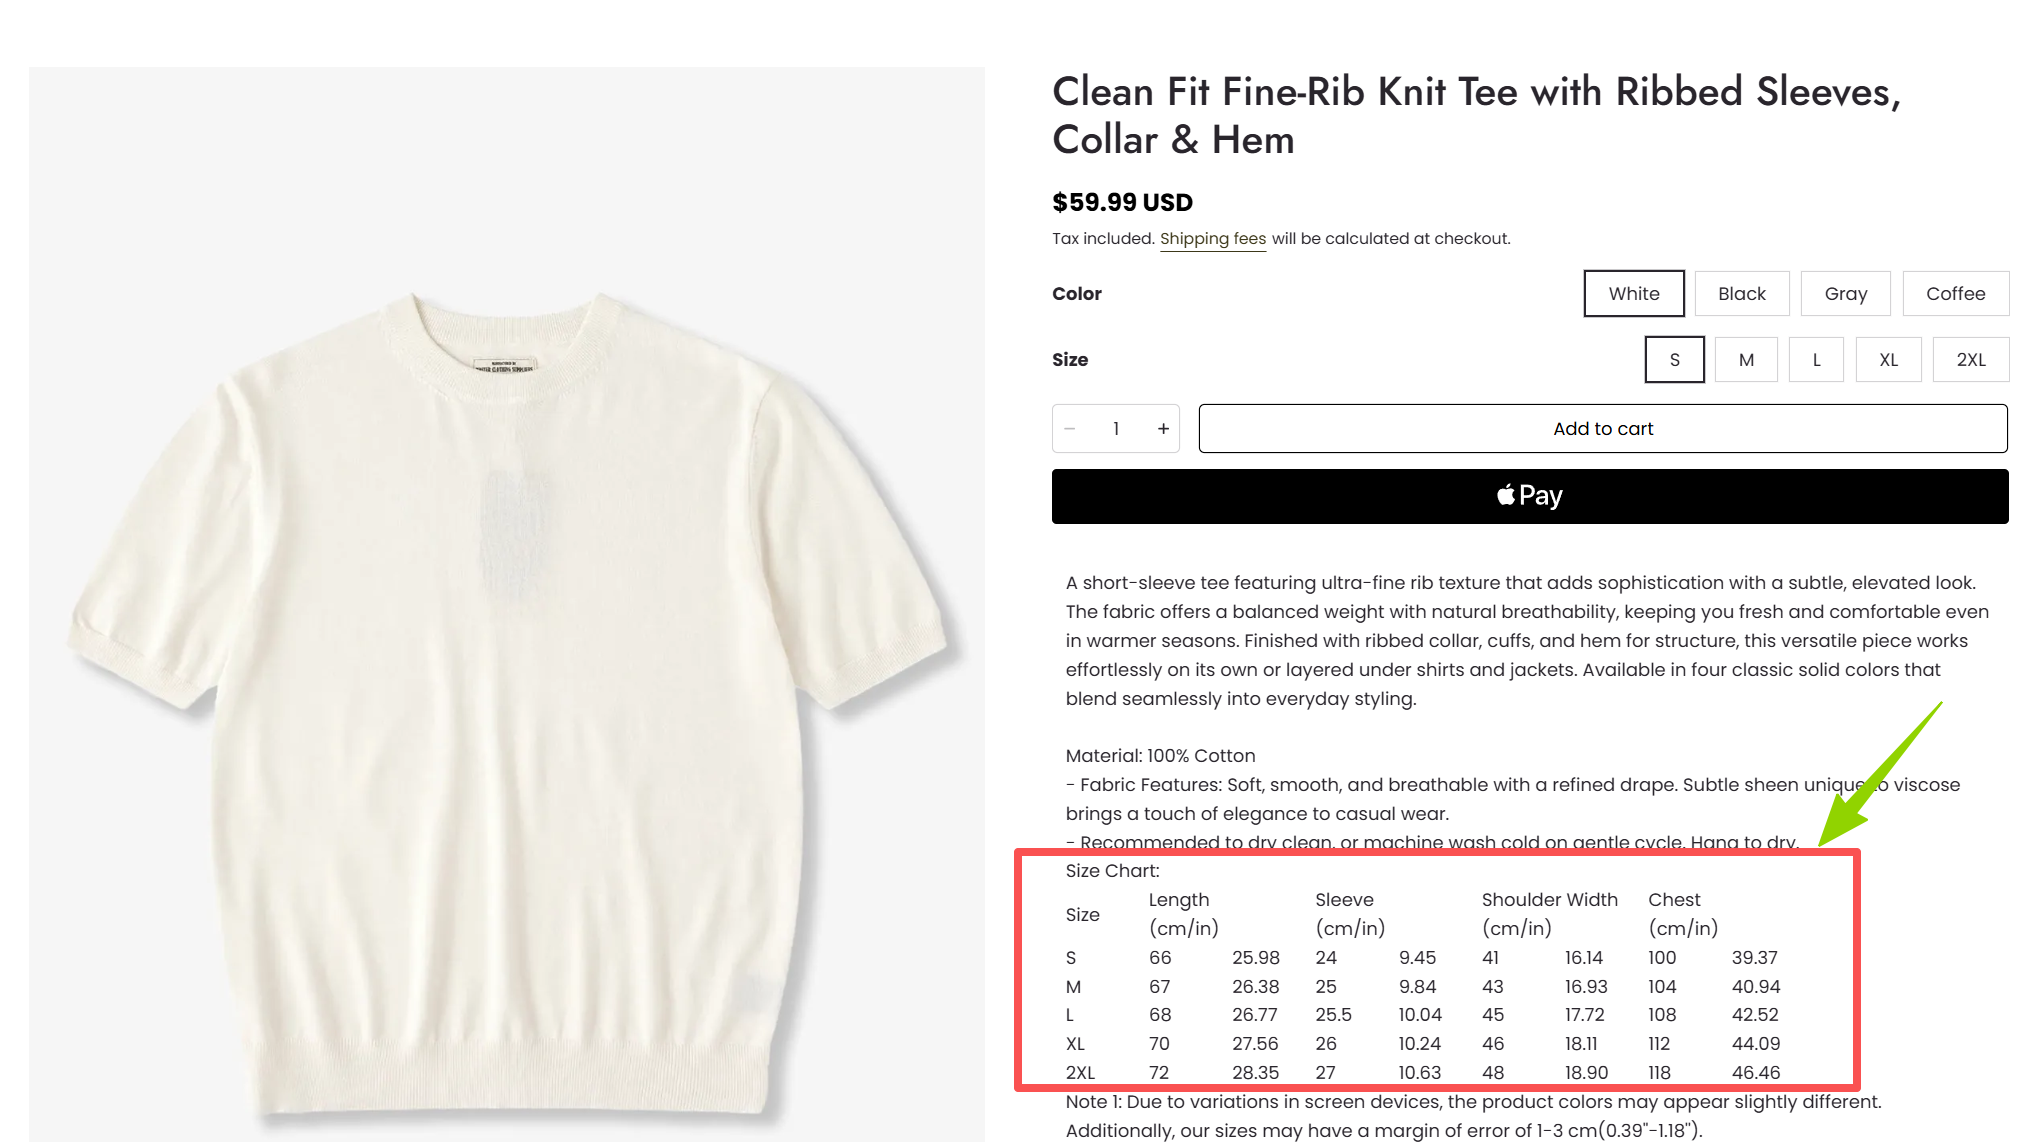Pick size L
2038x1142 pixels.
pos(1816,360)
